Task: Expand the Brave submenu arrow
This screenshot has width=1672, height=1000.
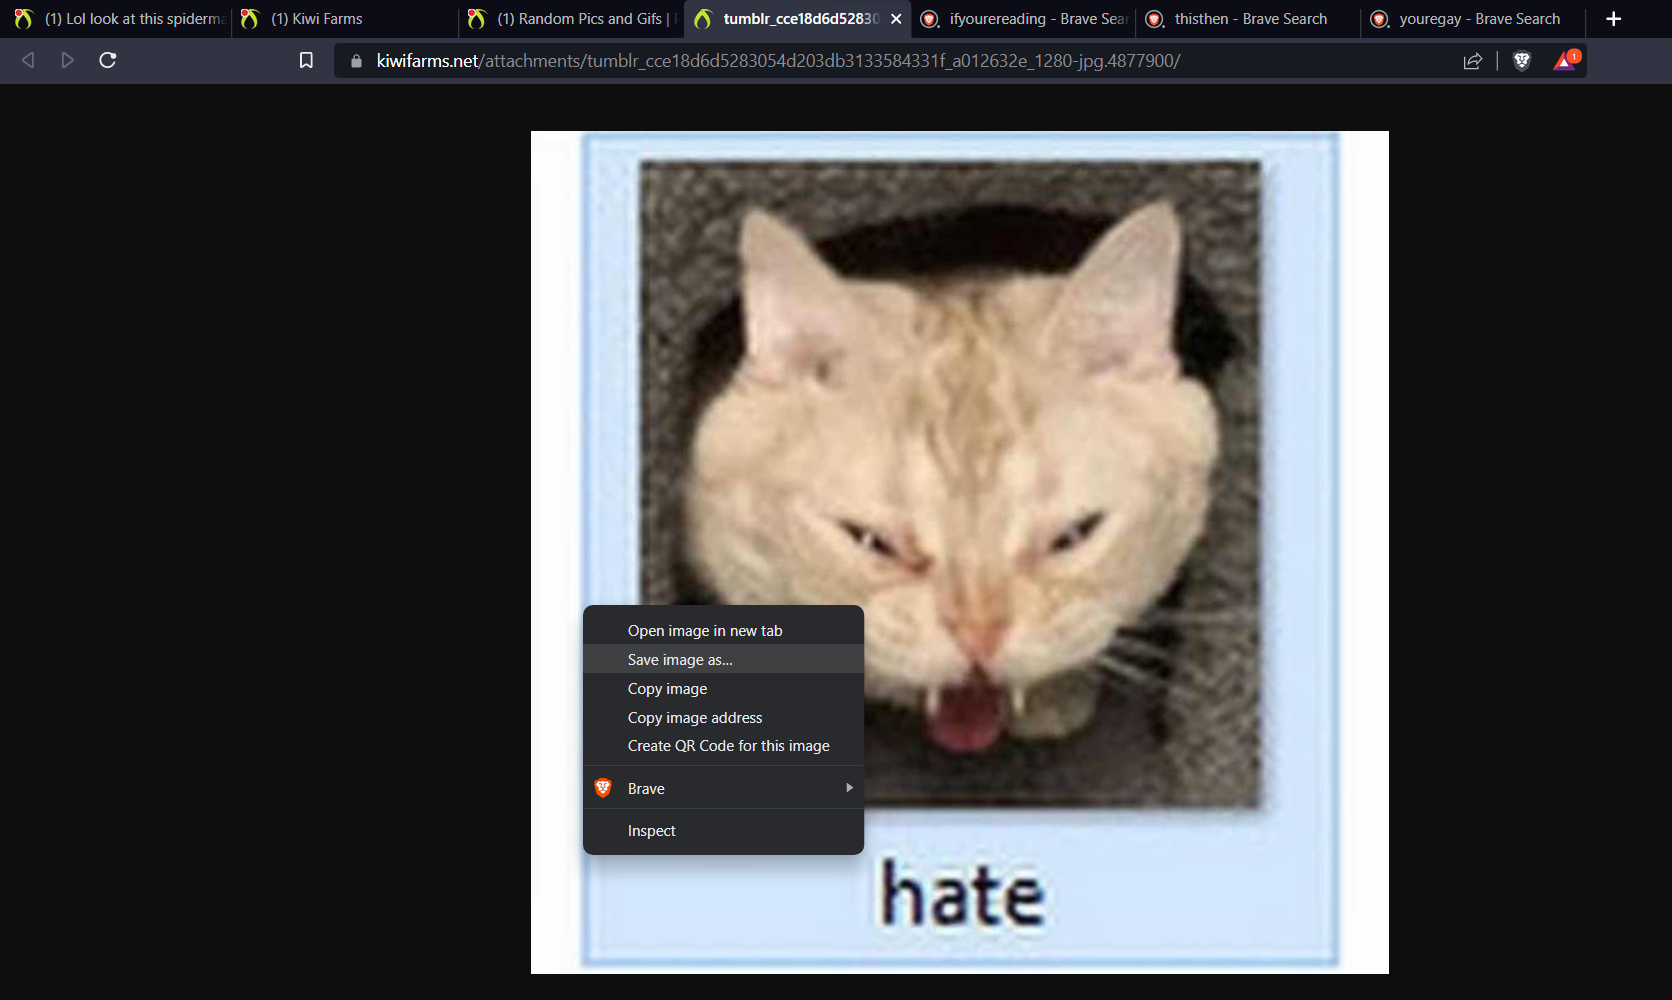Action: click(849, 788)
